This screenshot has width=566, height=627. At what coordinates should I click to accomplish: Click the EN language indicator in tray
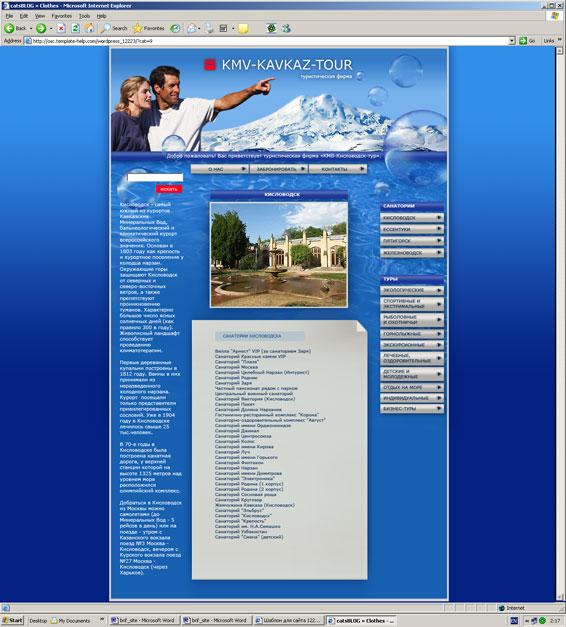pyautogui.click(x=514, y=621)
